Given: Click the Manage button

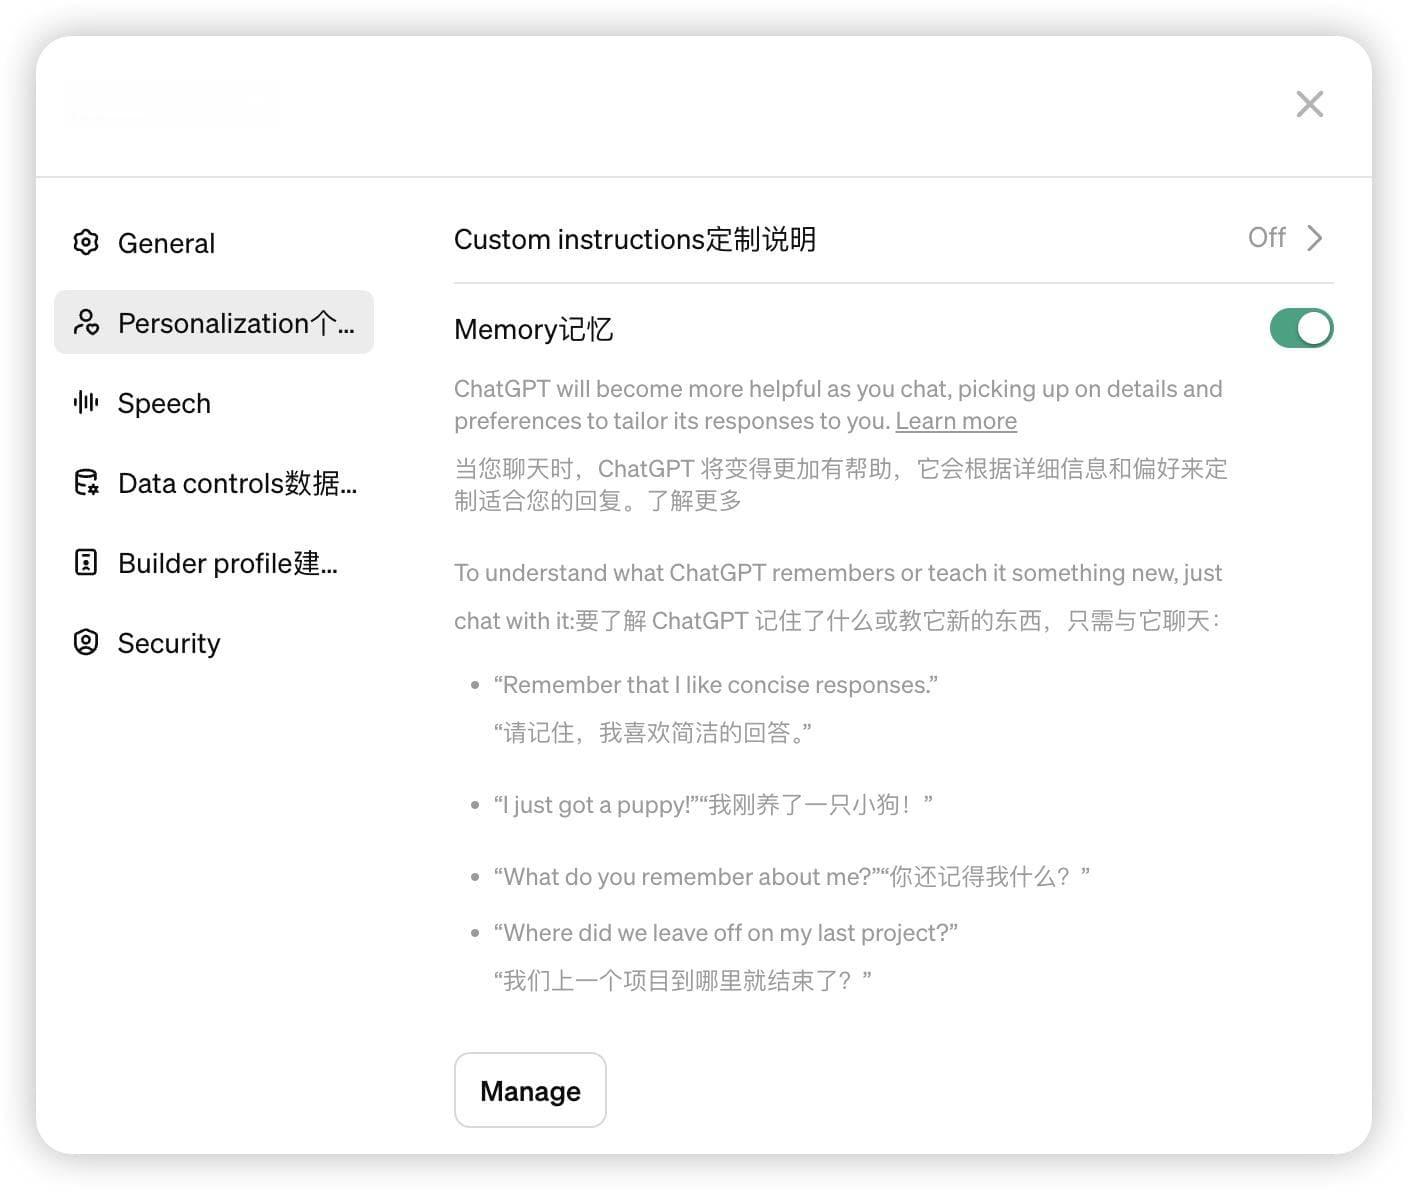Looking at the screenshot, I should (530, 1090).
